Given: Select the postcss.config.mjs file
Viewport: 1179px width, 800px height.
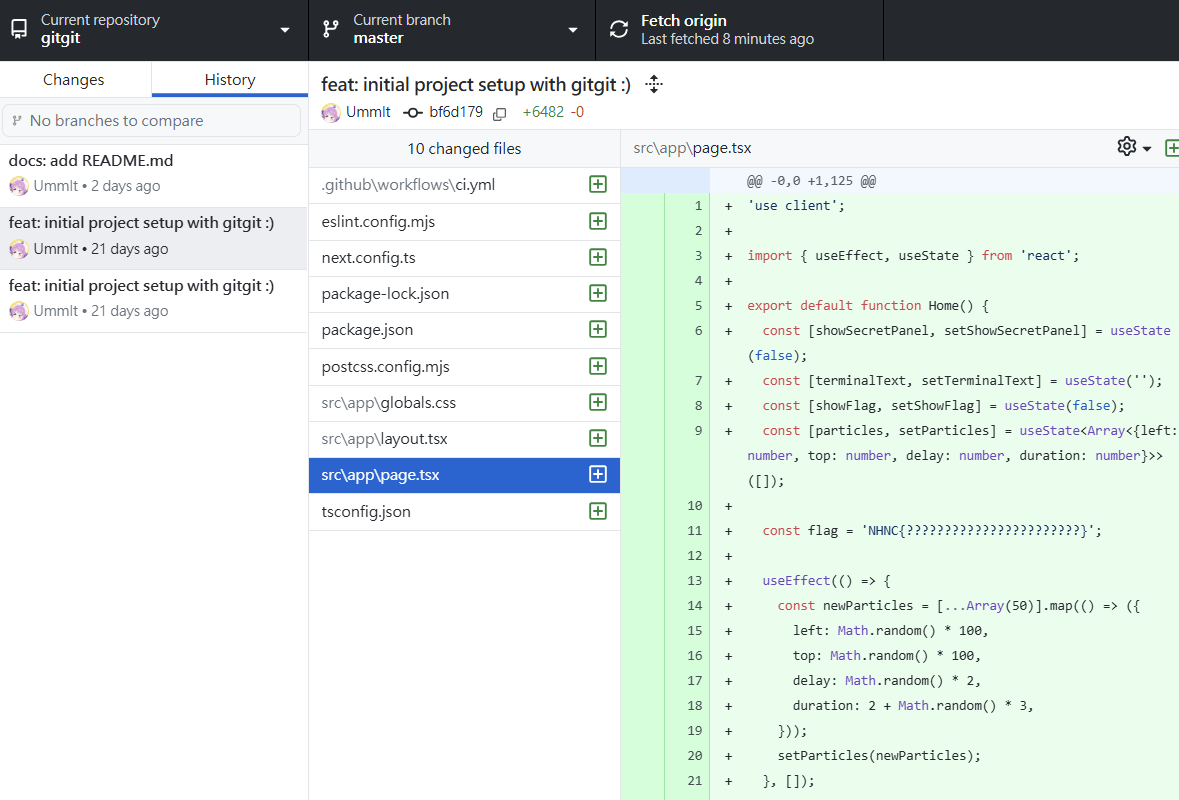Looking at the screenshot, I should [464, 367].
